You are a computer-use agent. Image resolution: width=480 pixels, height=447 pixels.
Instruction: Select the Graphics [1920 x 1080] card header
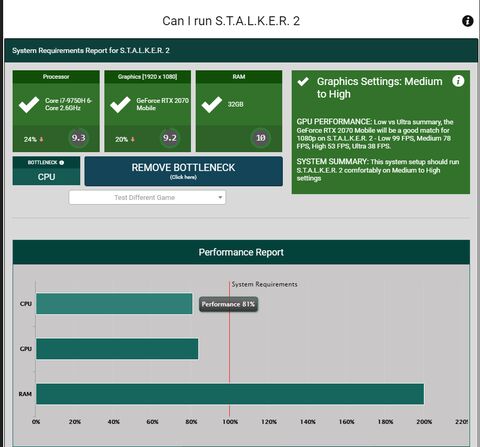click(147, 77)
